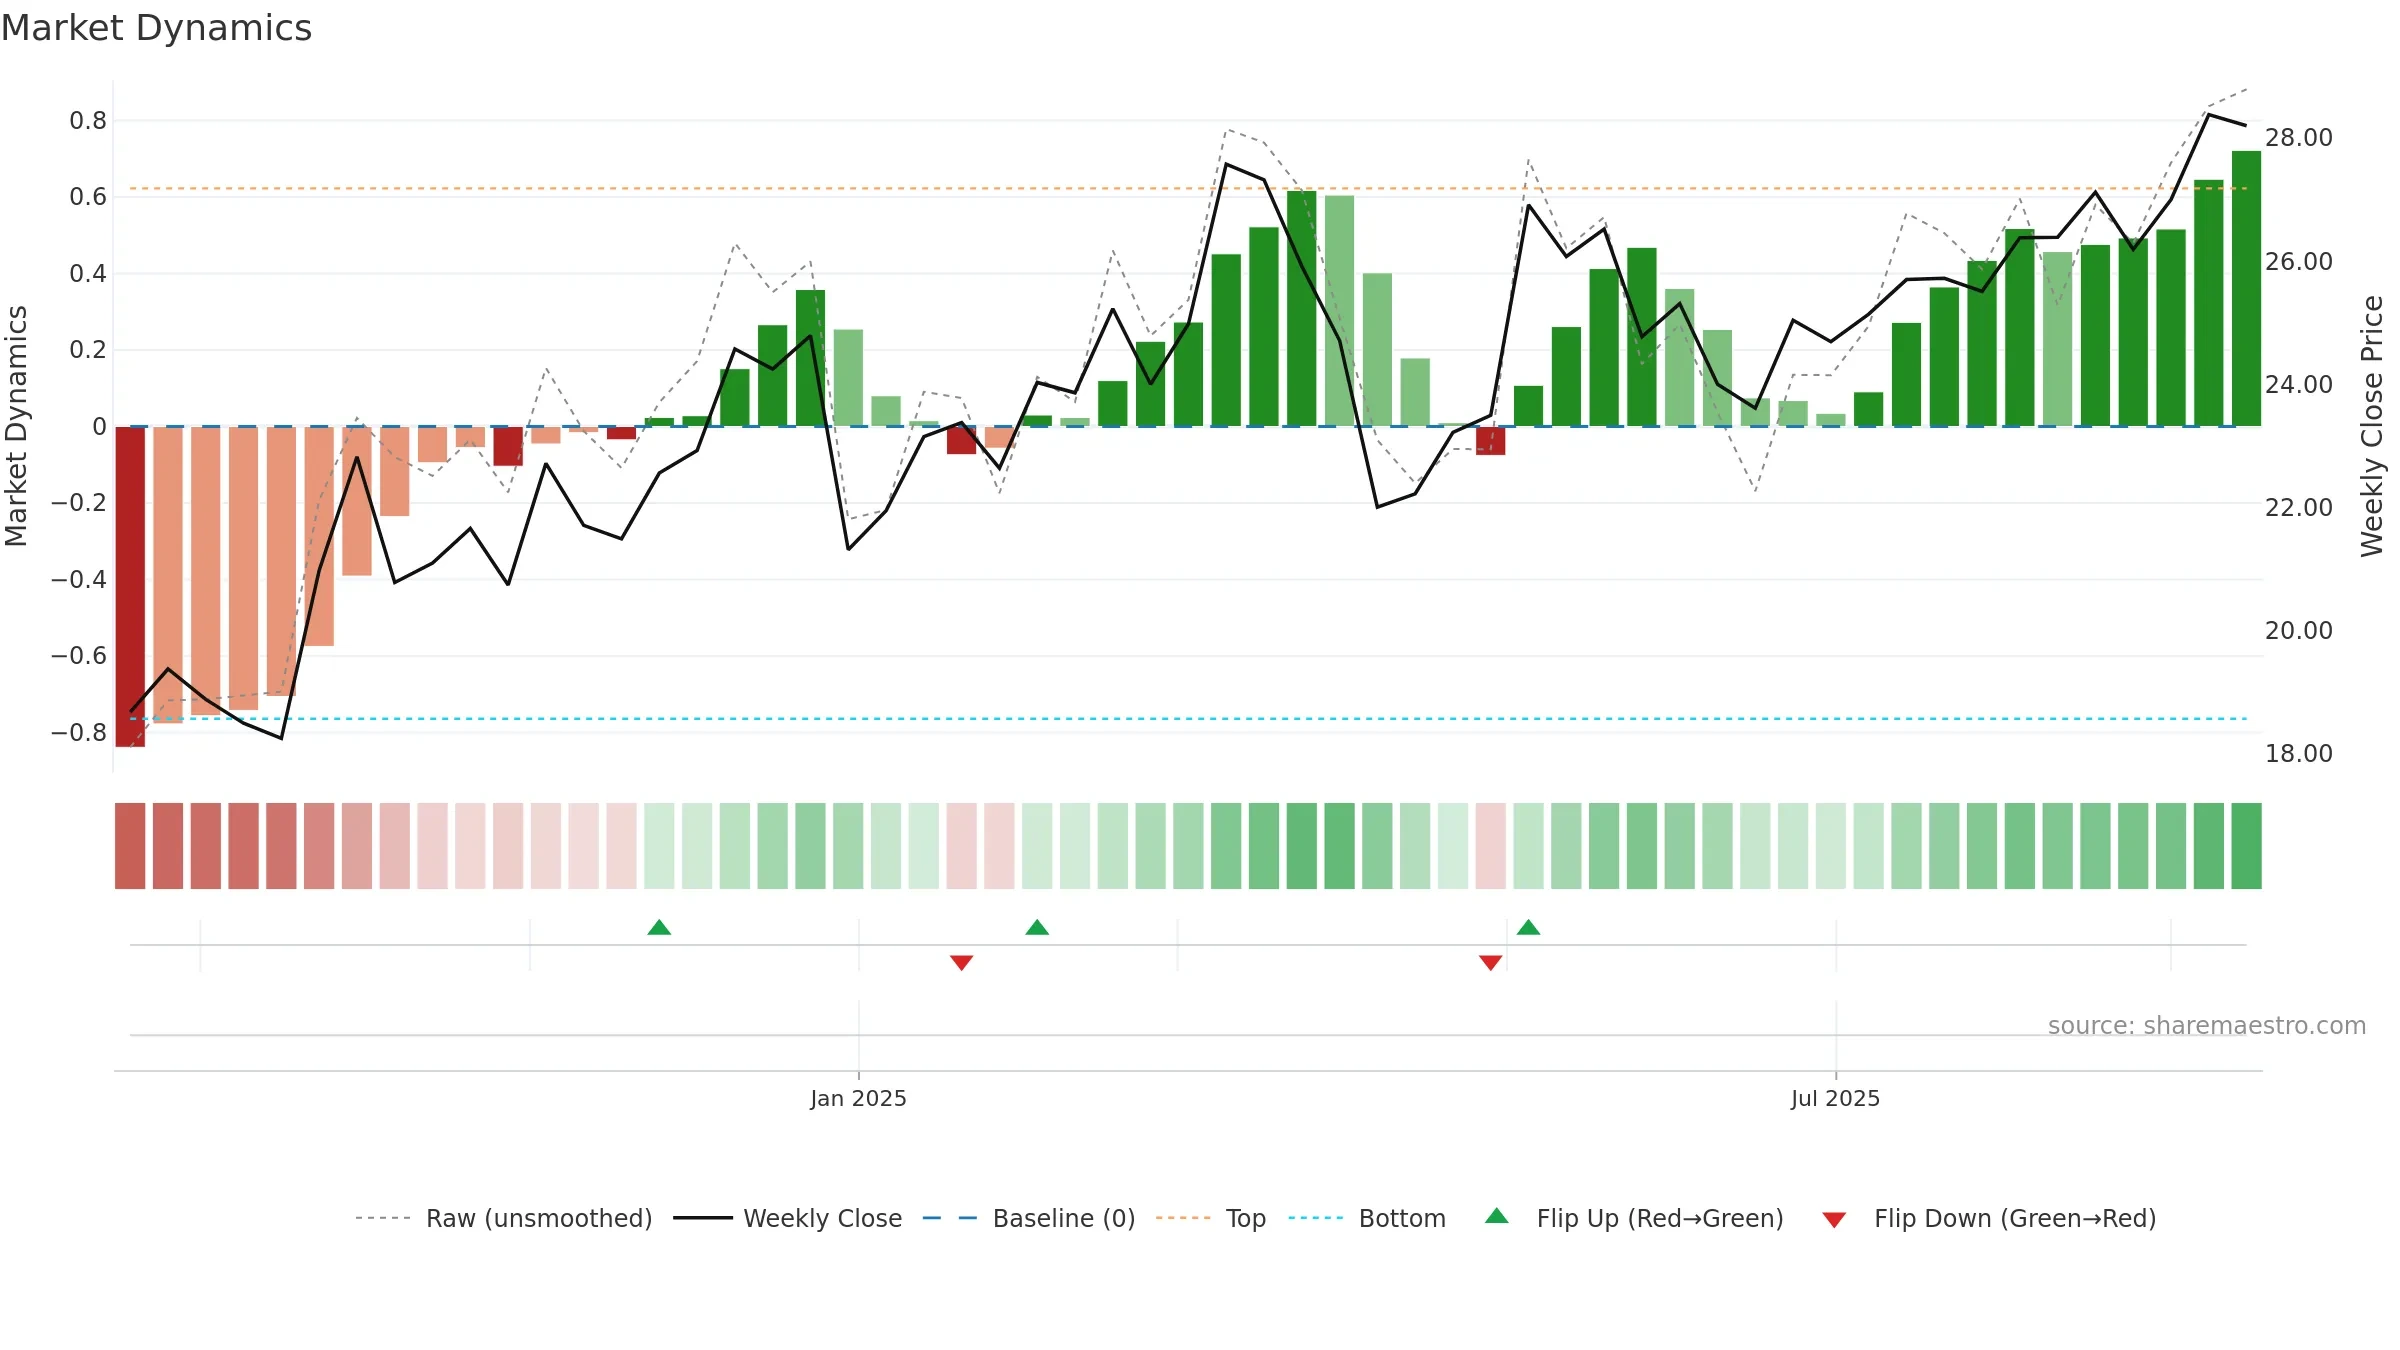Click the second green flip-up marker on timeline
2400x1350 pixels.
pyautogui.click(x=1037, y=927)
